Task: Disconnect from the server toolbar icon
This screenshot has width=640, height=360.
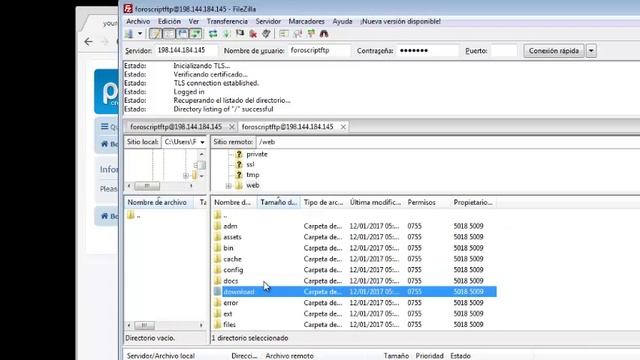Action: click(x=253, y=34)
